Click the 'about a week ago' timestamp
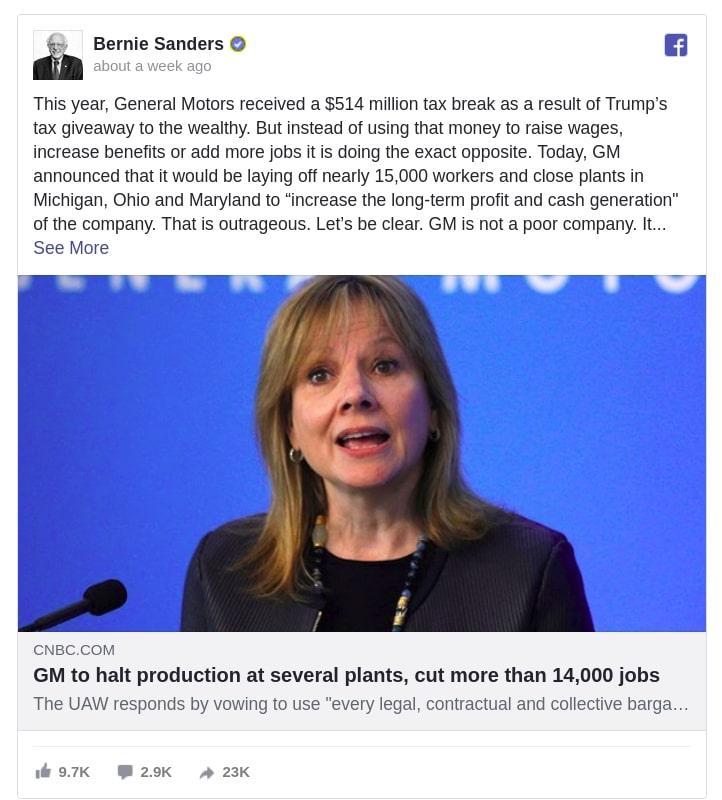 click(x=152, y=66)
